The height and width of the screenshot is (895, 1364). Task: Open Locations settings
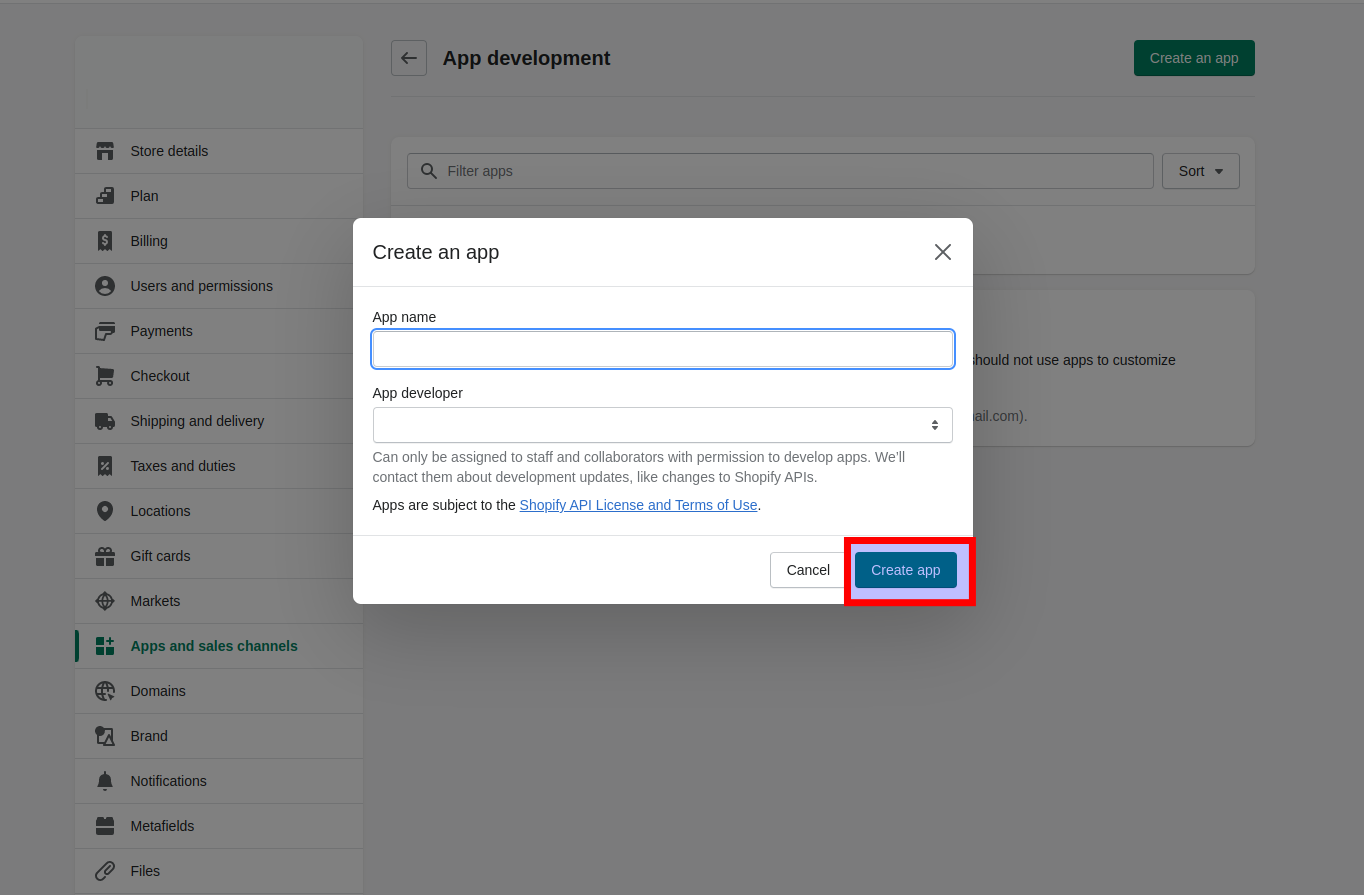(x=219, y=511)
